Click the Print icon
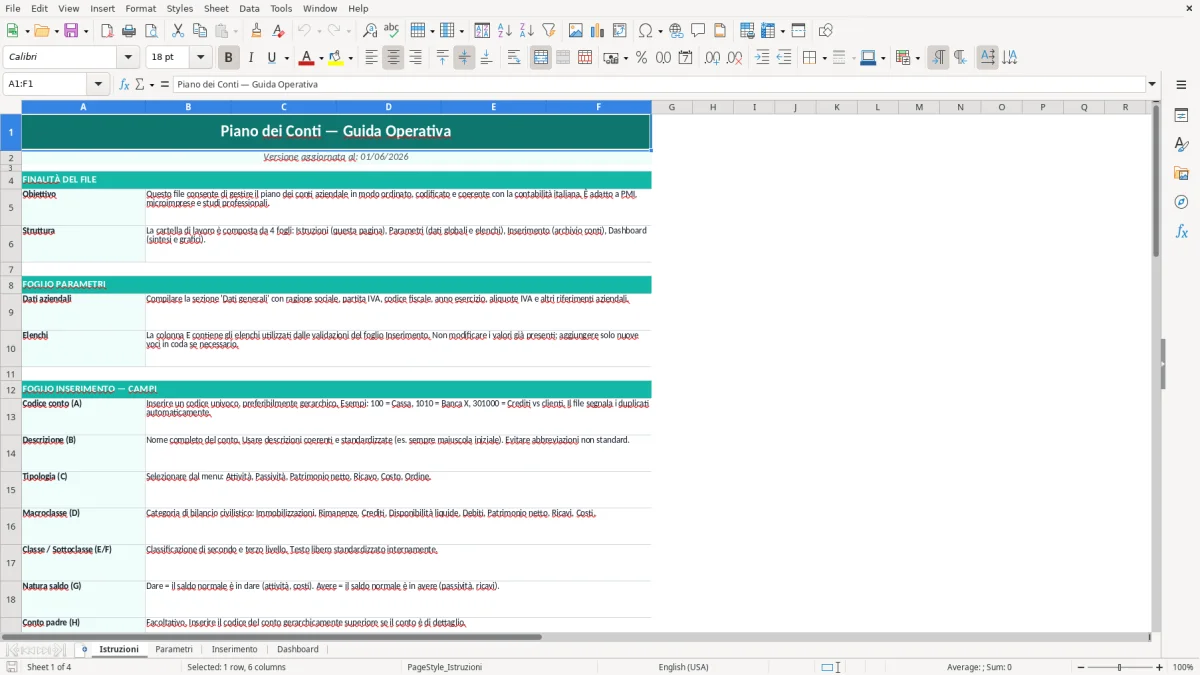This screenshot has height=675, width=1200. click(129, 31)
